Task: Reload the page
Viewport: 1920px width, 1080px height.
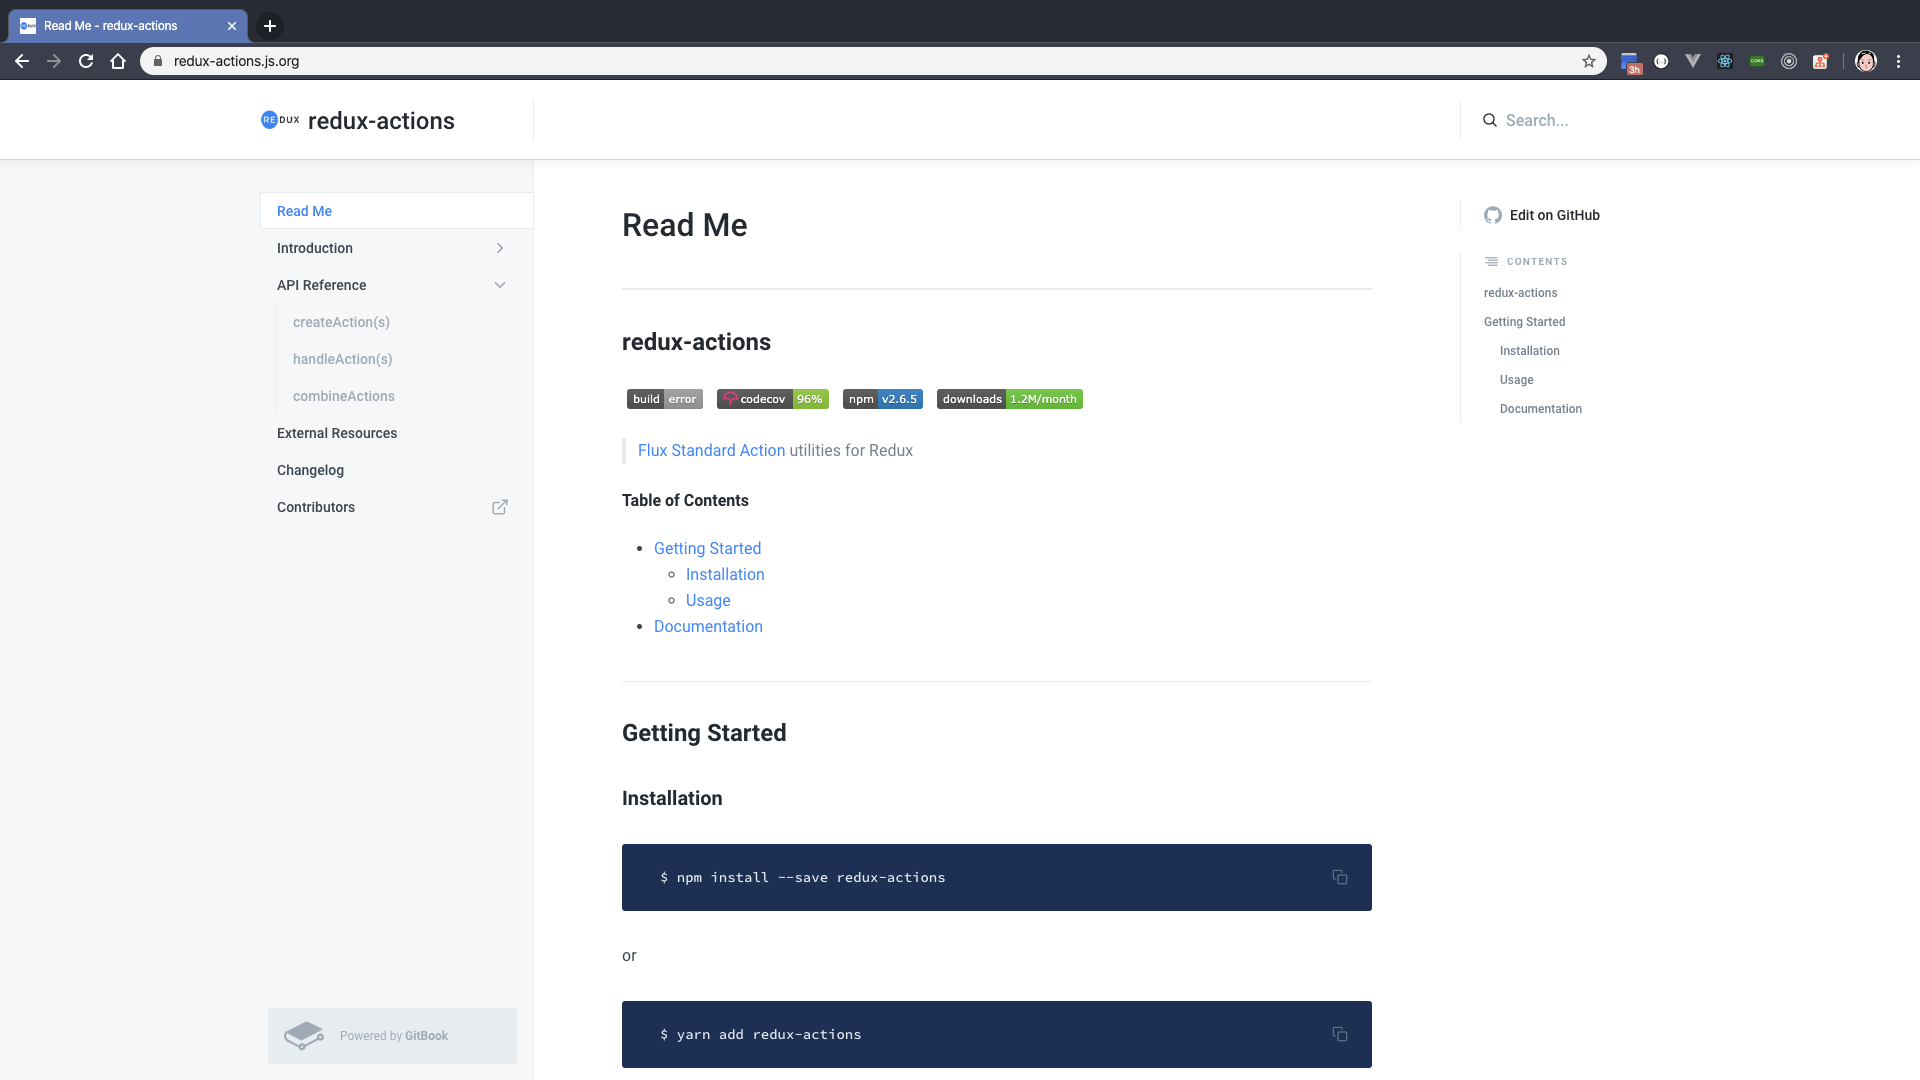Action: tap(86, 61)
